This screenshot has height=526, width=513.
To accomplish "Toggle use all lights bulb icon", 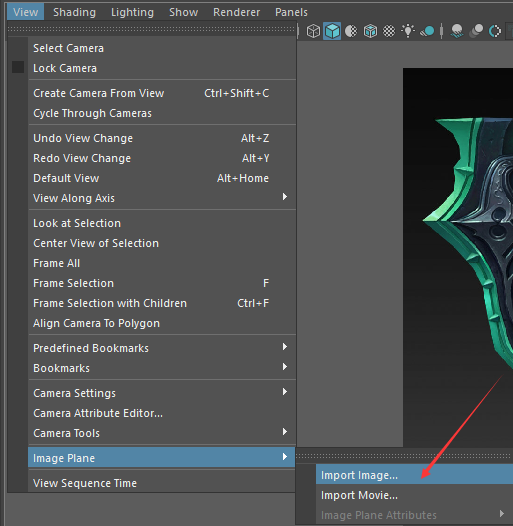I will [x=408, y=31].
